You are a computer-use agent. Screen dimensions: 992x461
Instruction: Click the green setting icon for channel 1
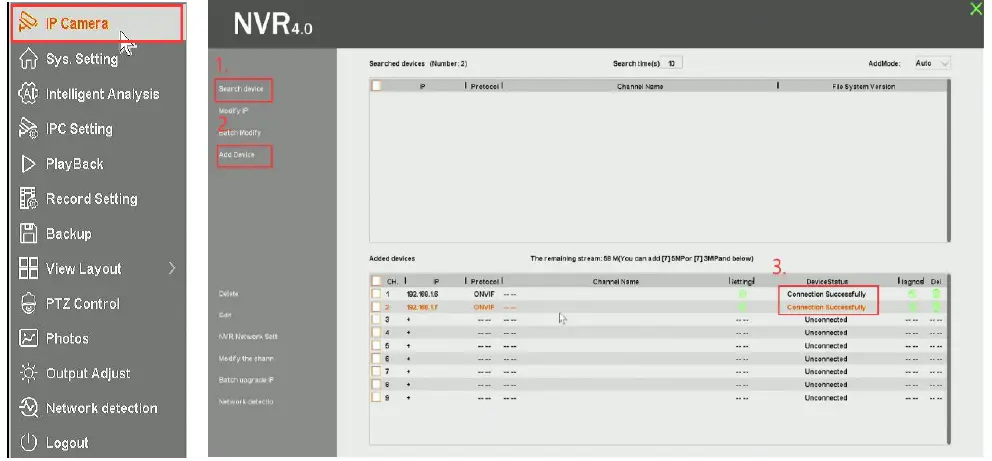coord(742,294)
